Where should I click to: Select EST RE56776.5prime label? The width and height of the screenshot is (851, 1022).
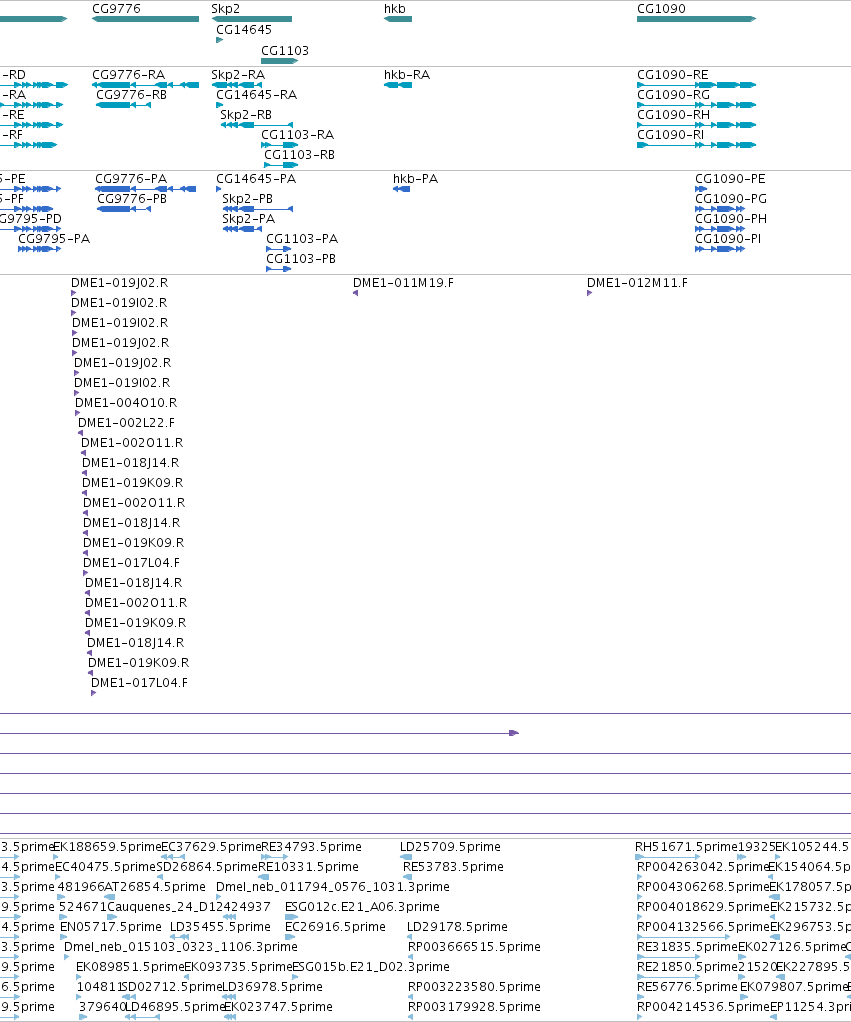click(687, 987)
